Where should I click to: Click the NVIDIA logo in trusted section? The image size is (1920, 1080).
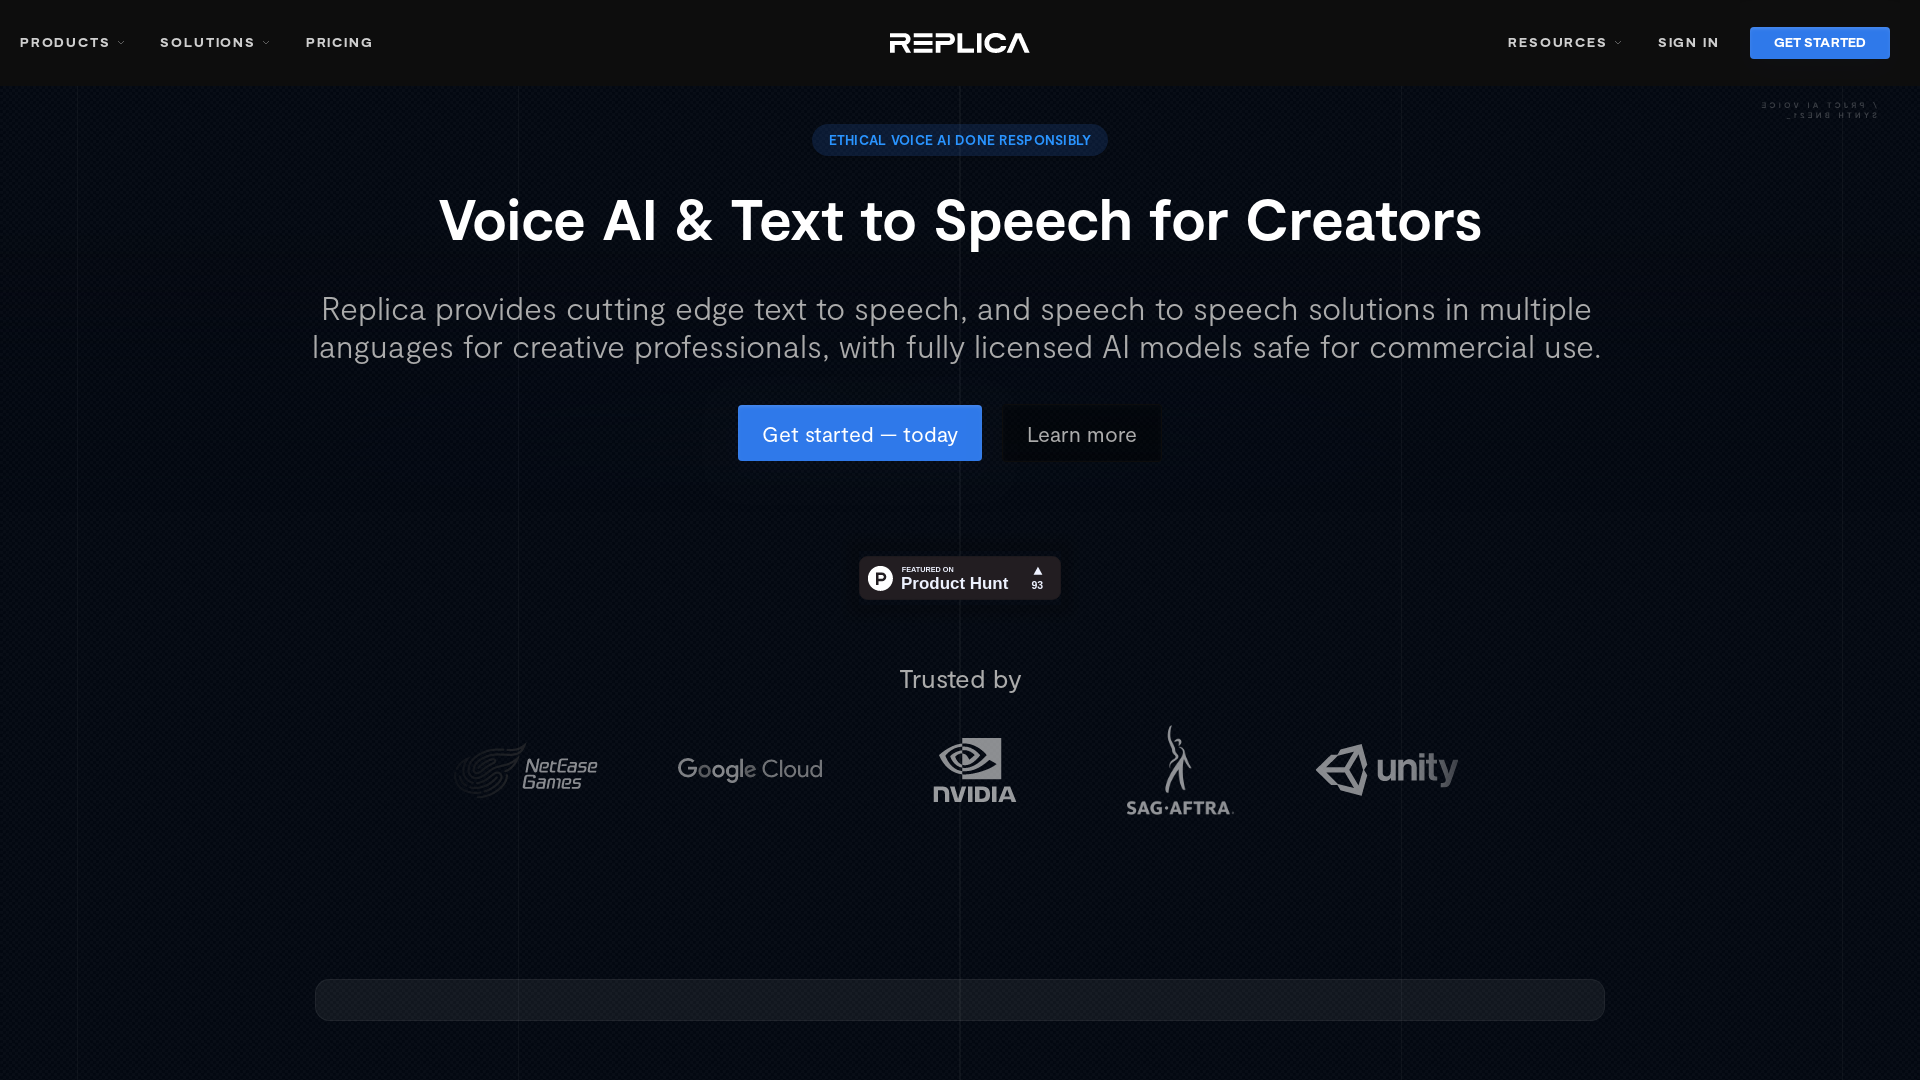(x=972, y=769)
